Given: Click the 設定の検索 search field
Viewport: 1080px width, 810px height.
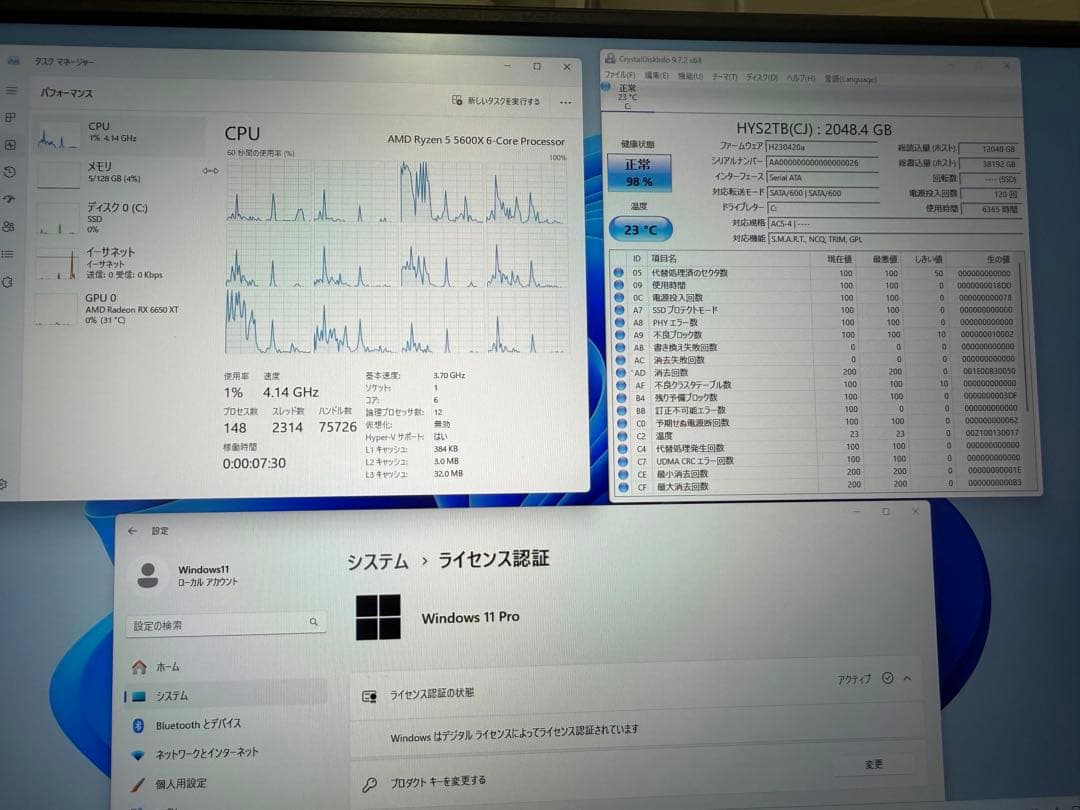Looking at the screenshot, I should 226,624.
